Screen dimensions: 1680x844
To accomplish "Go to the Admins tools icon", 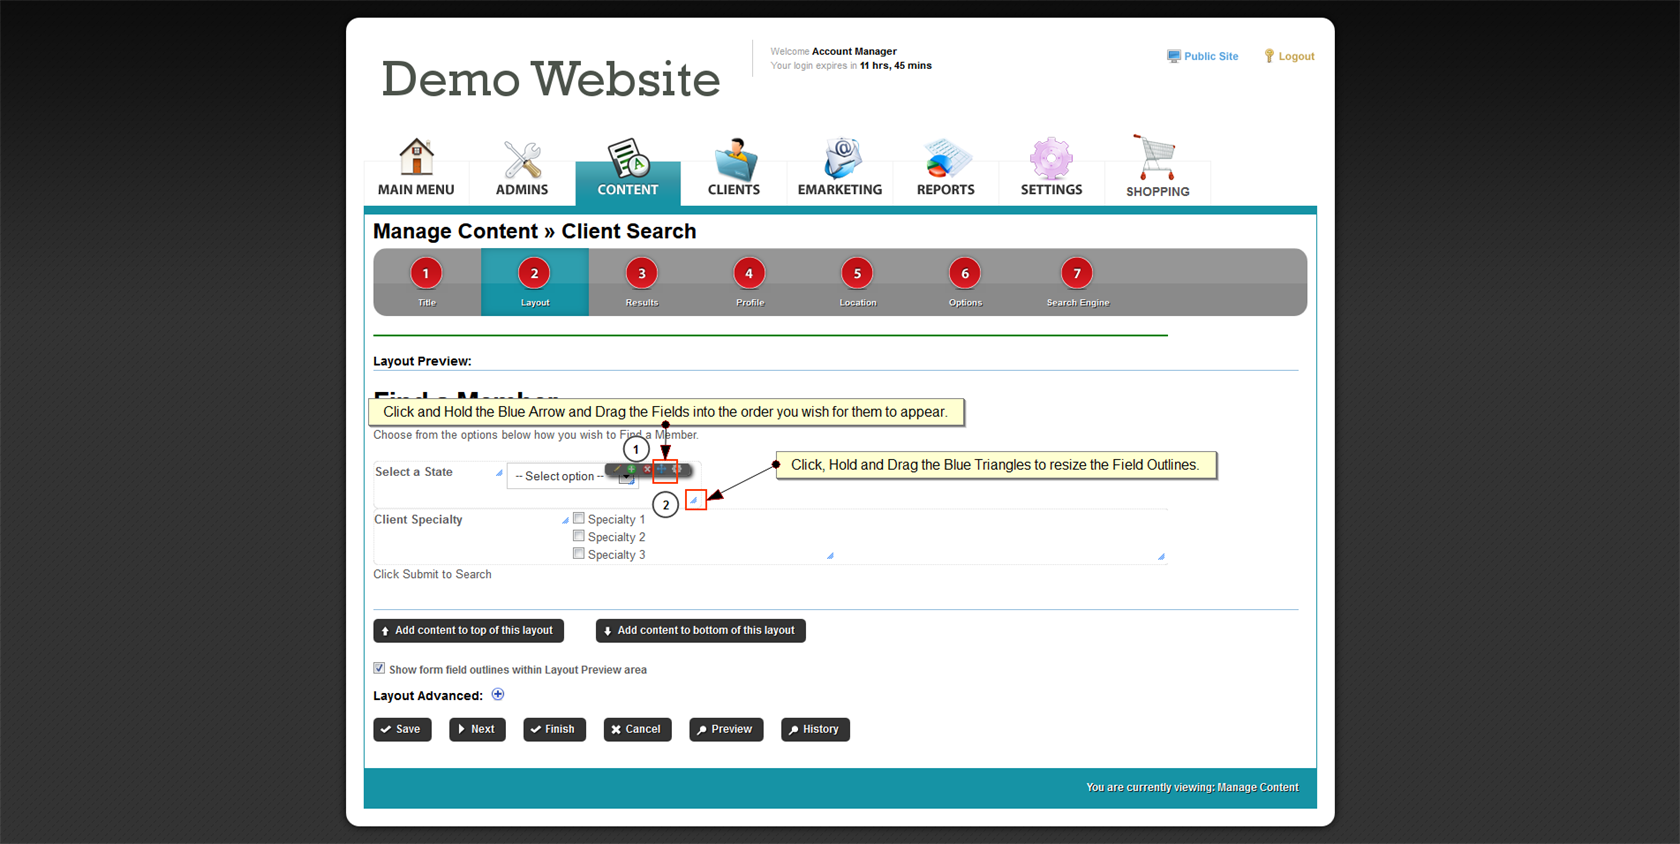I will point(522,160).
